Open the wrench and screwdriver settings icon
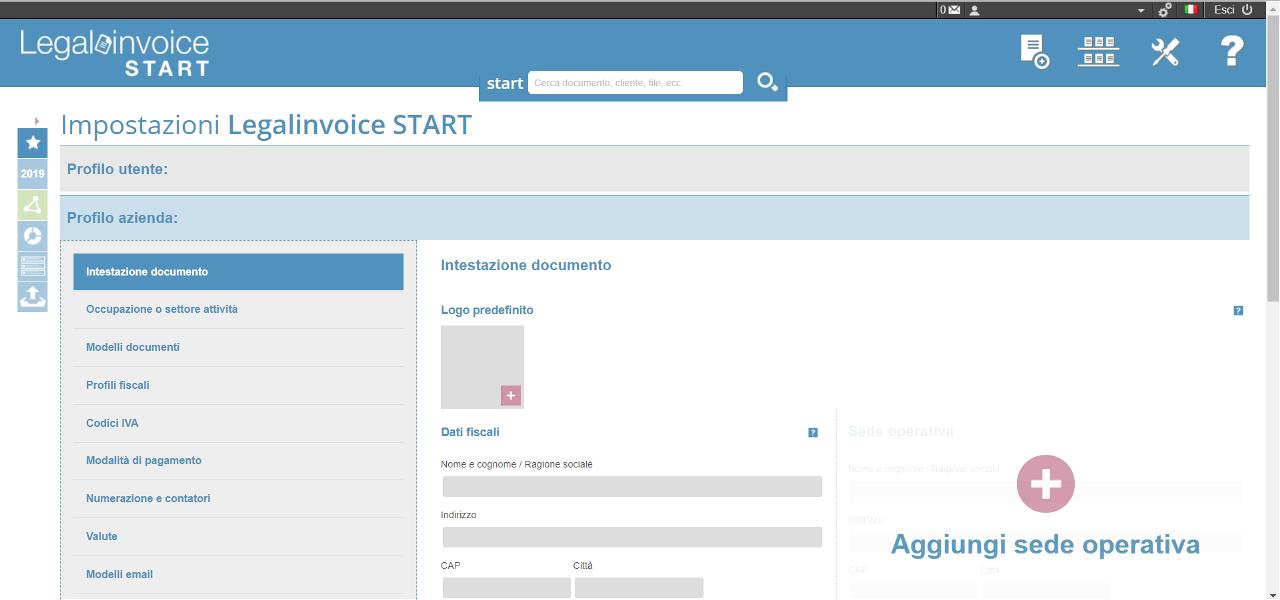This screenshot has width=1280, height=600. tap(1165, 52)
